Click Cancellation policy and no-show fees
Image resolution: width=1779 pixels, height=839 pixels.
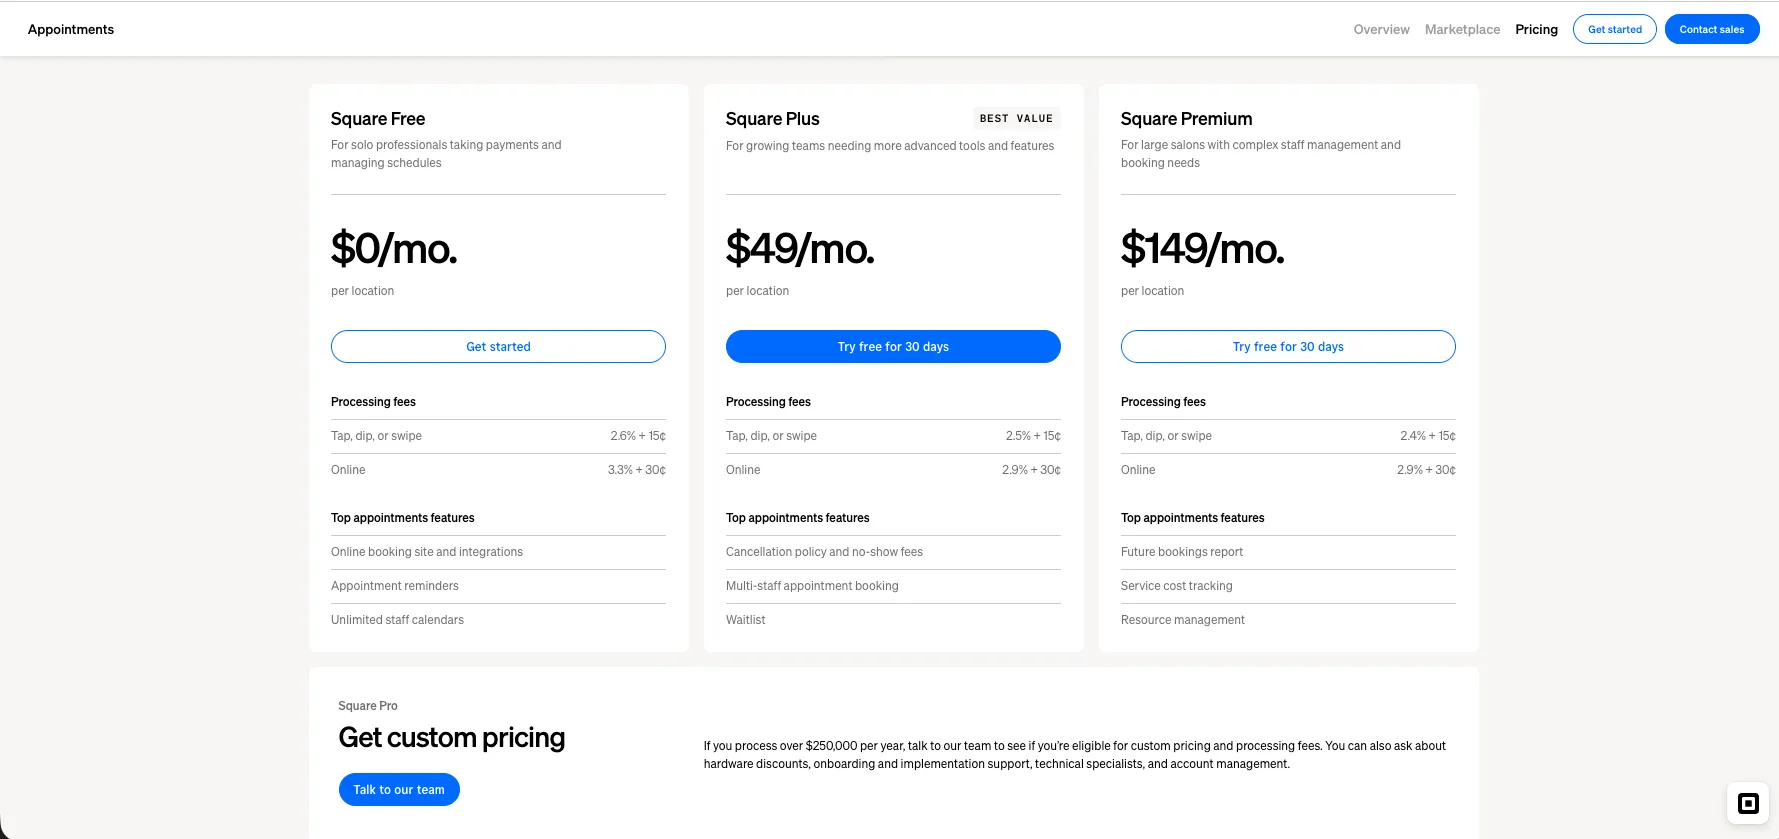[824, 552]
